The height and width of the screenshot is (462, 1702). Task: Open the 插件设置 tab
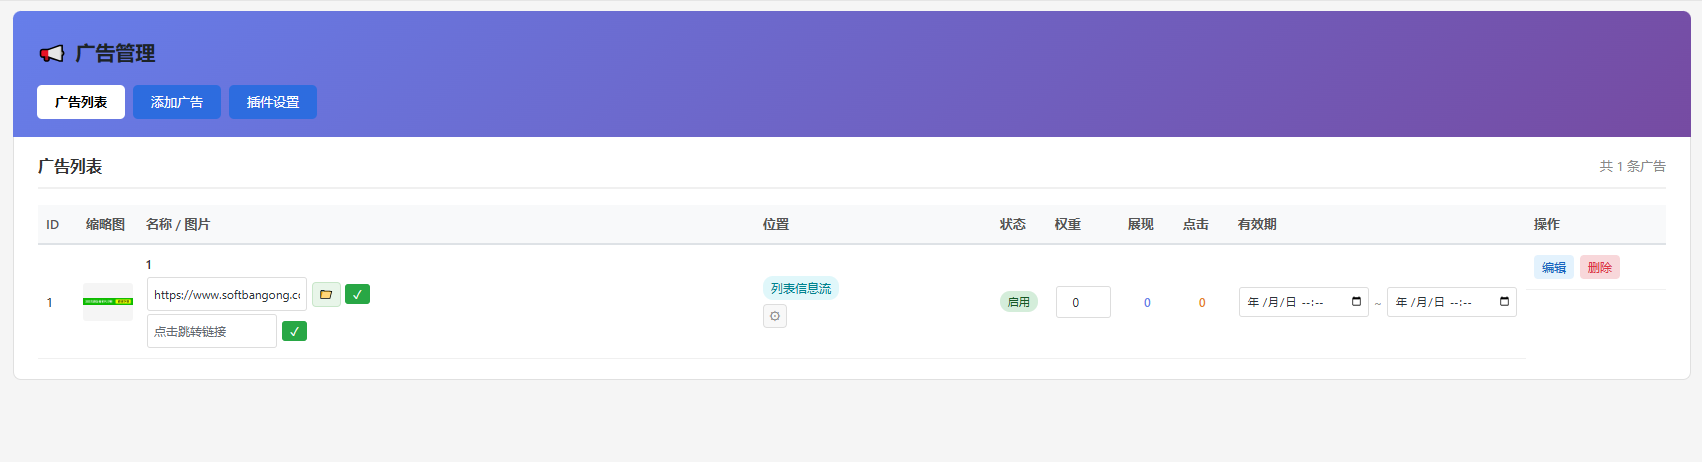point(273,102)
